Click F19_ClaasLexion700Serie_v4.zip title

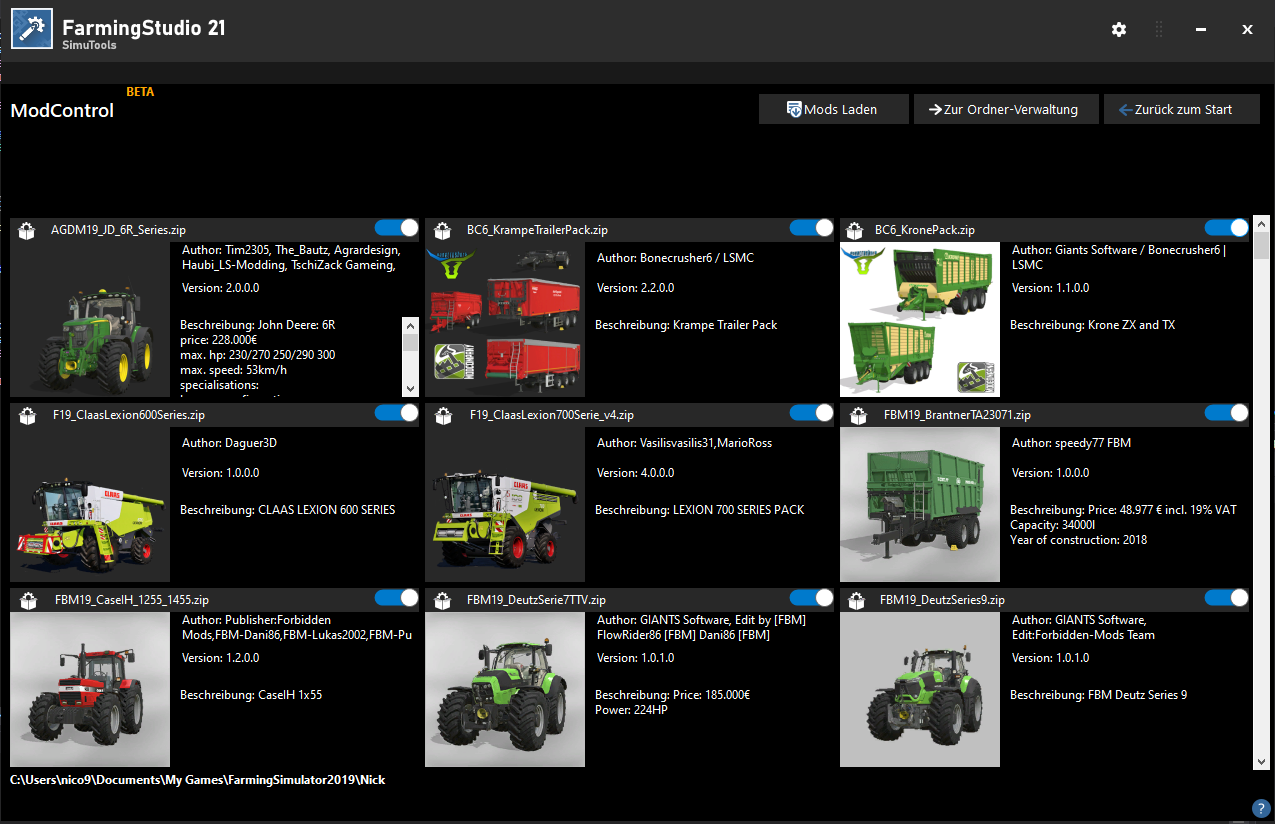552,415
